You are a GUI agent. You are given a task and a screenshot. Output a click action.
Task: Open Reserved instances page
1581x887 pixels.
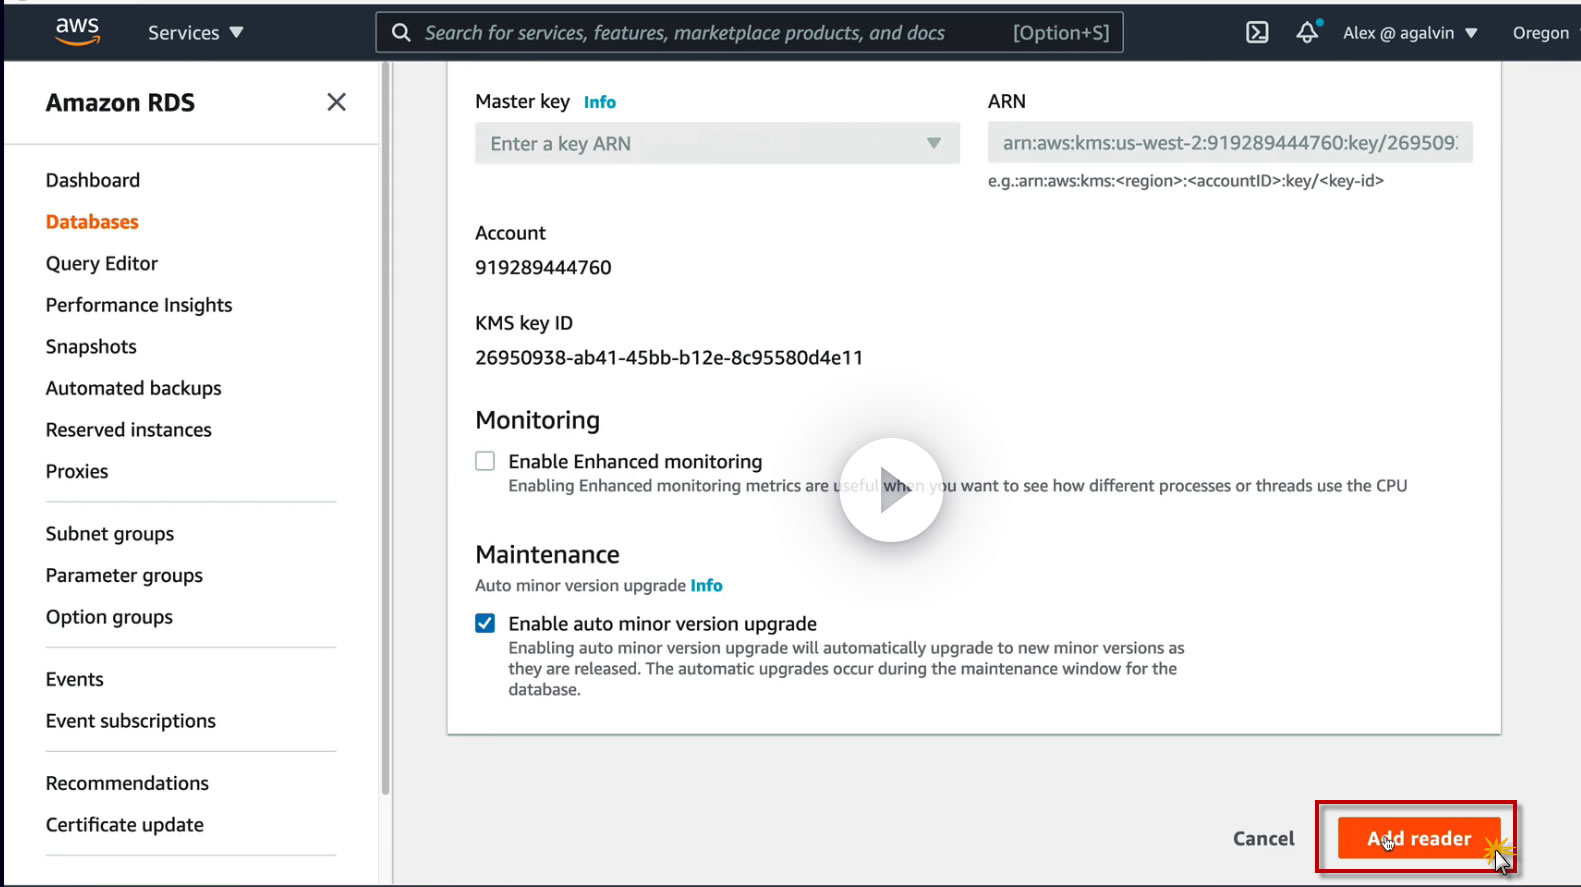click(x=129, y=430)
